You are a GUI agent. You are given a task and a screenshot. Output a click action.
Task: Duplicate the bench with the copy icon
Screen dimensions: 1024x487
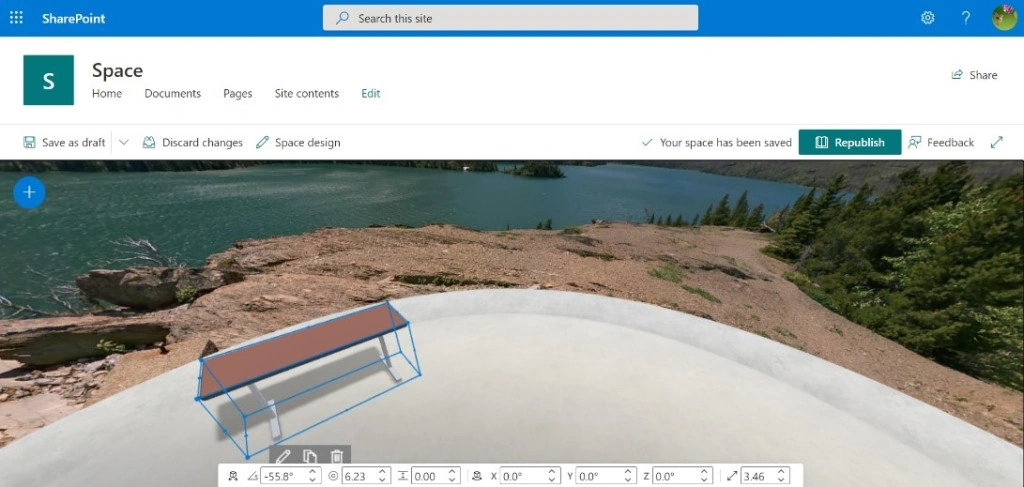tap(310, 456)
